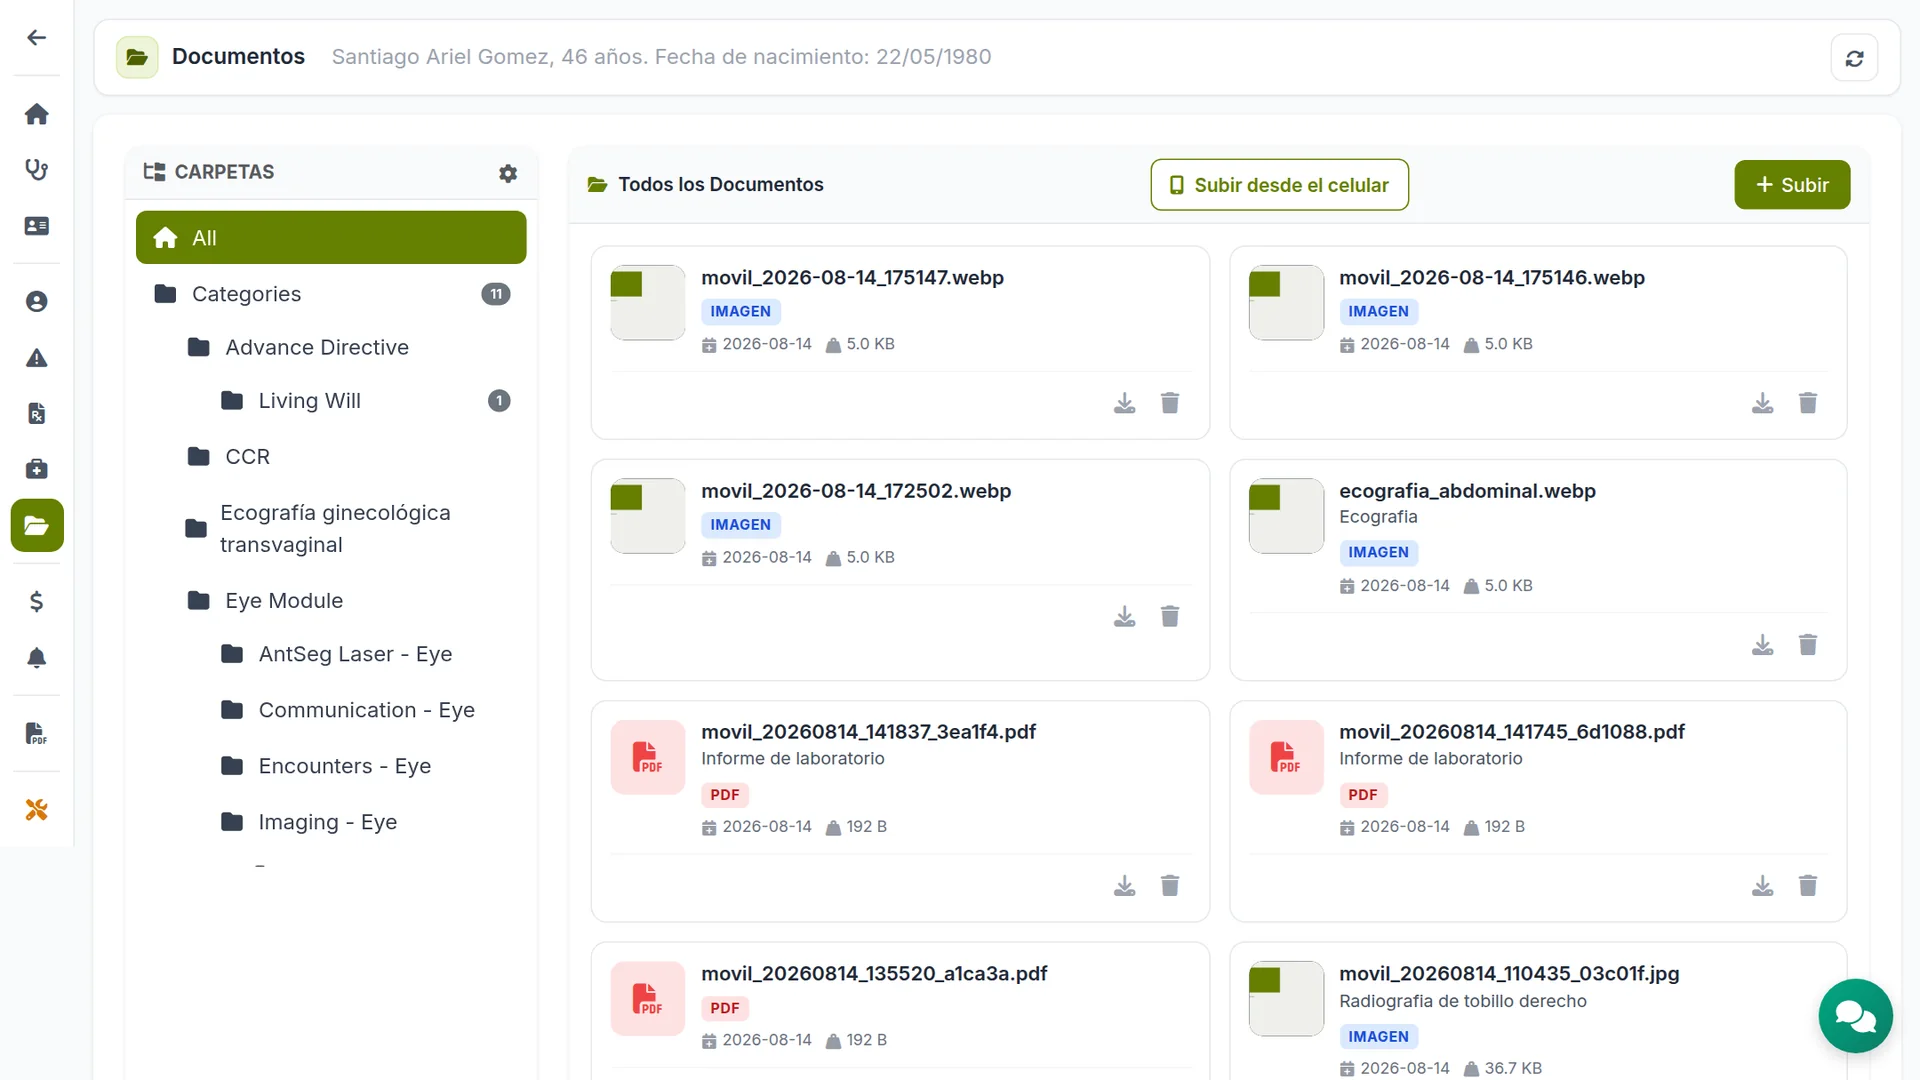Open the ID card icon in sidebar
This screenshot has height=1080, width=1920.
pos(37,226)
